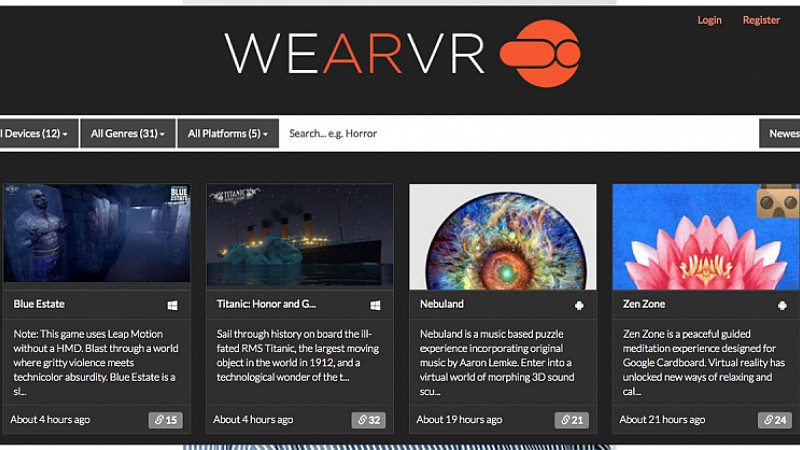The width and height of the screenshot is (800, 450).
Task: Click the Zen Zone lotus thumbnail
Action: [x=706, y=237]
